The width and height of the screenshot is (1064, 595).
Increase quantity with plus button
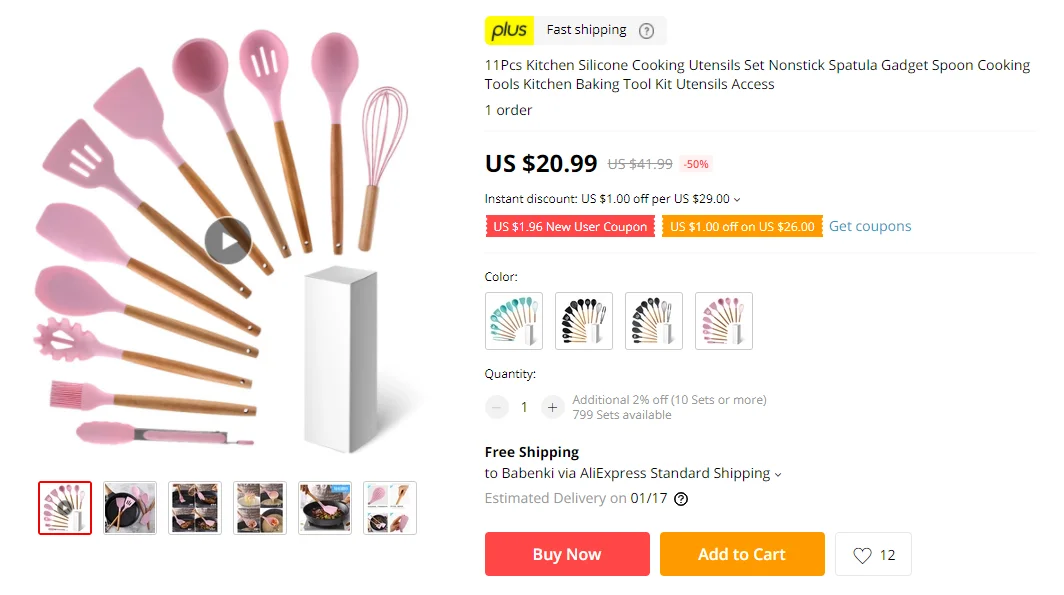(x=552, y=407)
